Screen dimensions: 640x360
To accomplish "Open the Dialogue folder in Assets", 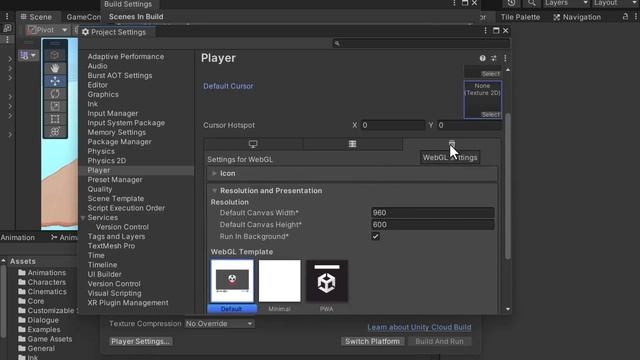I will 38,320.
